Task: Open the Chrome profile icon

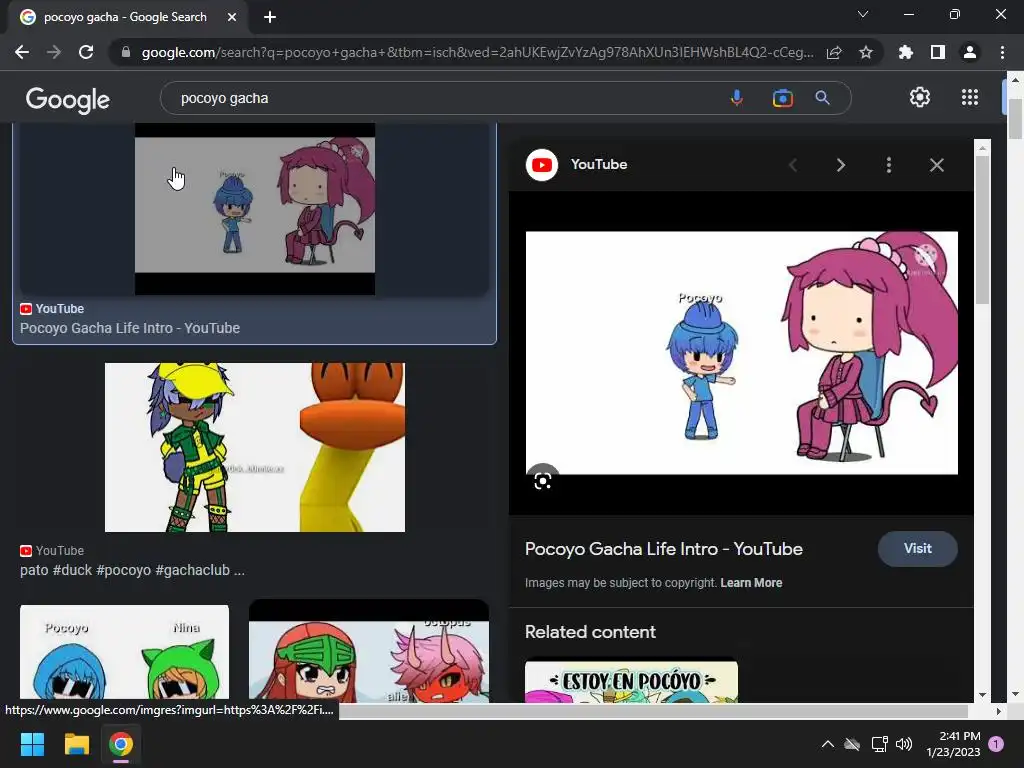Action: coord(970,52)
